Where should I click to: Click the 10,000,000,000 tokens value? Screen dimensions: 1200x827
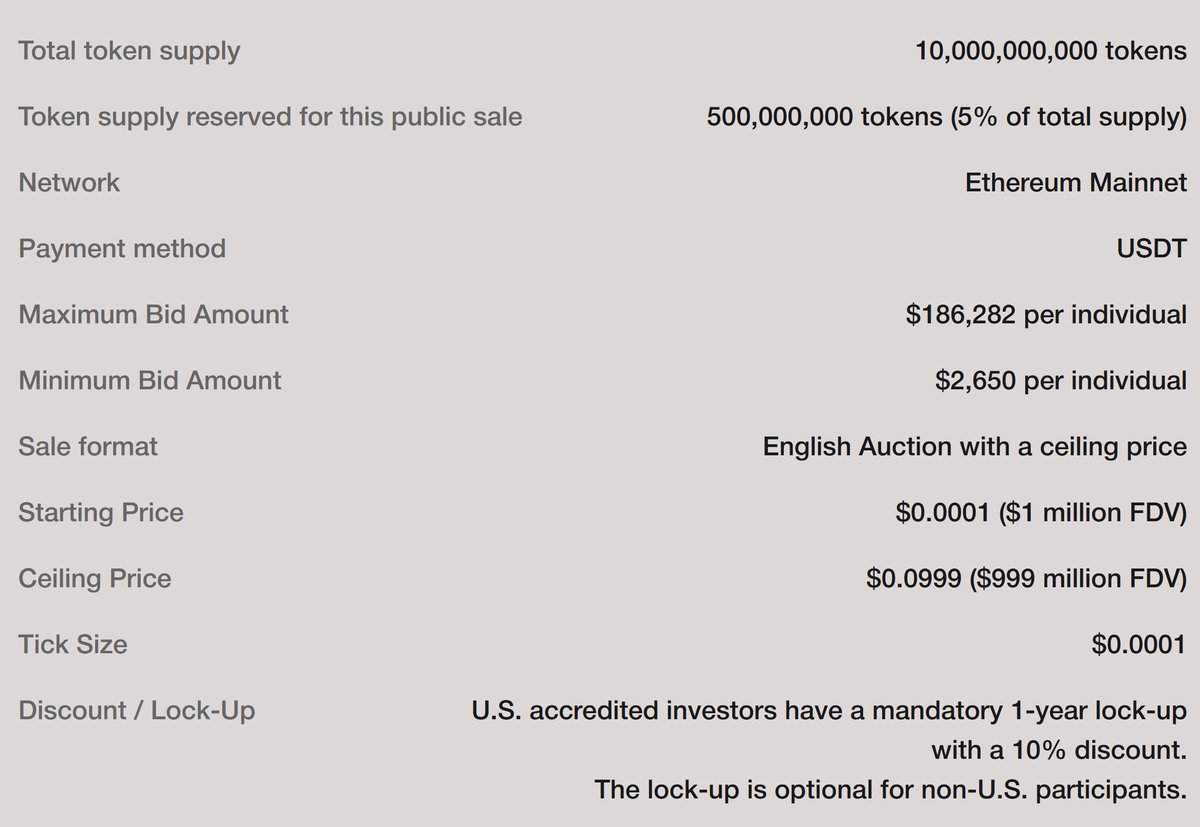tap(1051, 51)
